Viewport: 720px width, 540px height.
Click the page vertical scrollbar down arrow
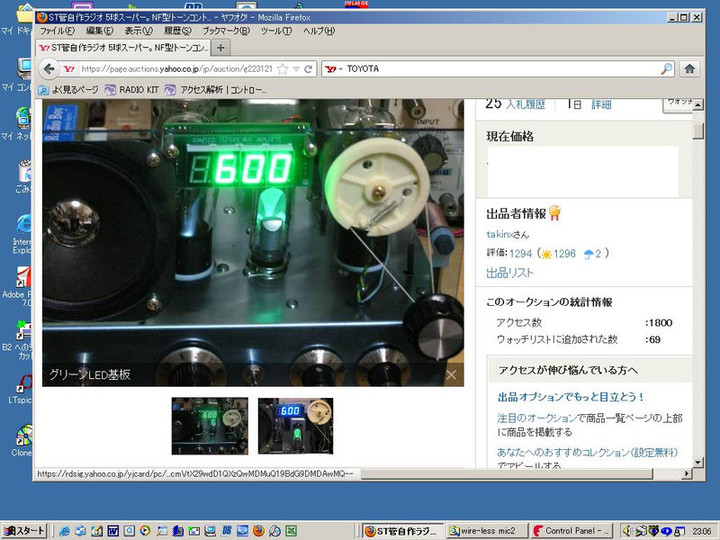697,462
